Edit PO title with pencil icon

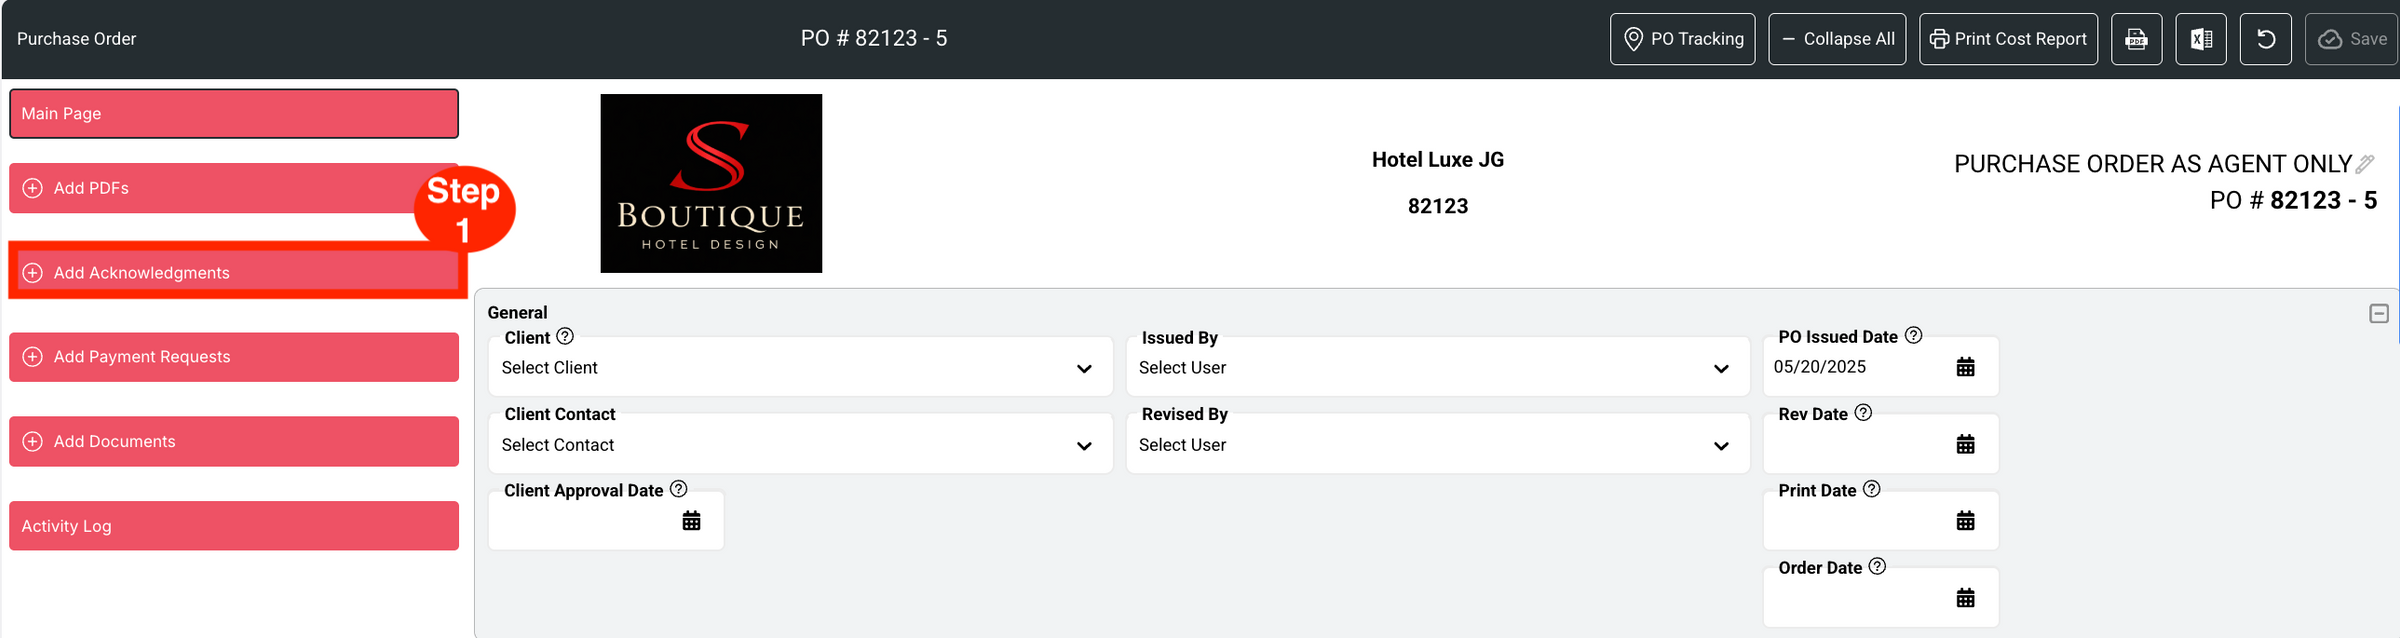coord(2365,164)
